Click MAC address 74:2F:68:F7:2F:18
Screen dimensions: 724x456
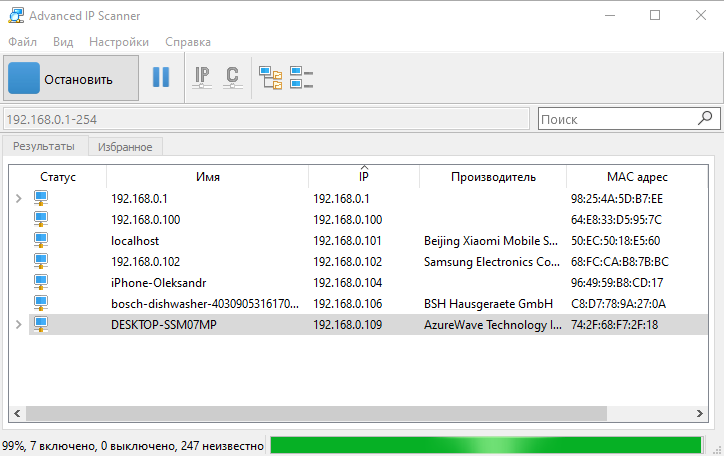point(614,324)
